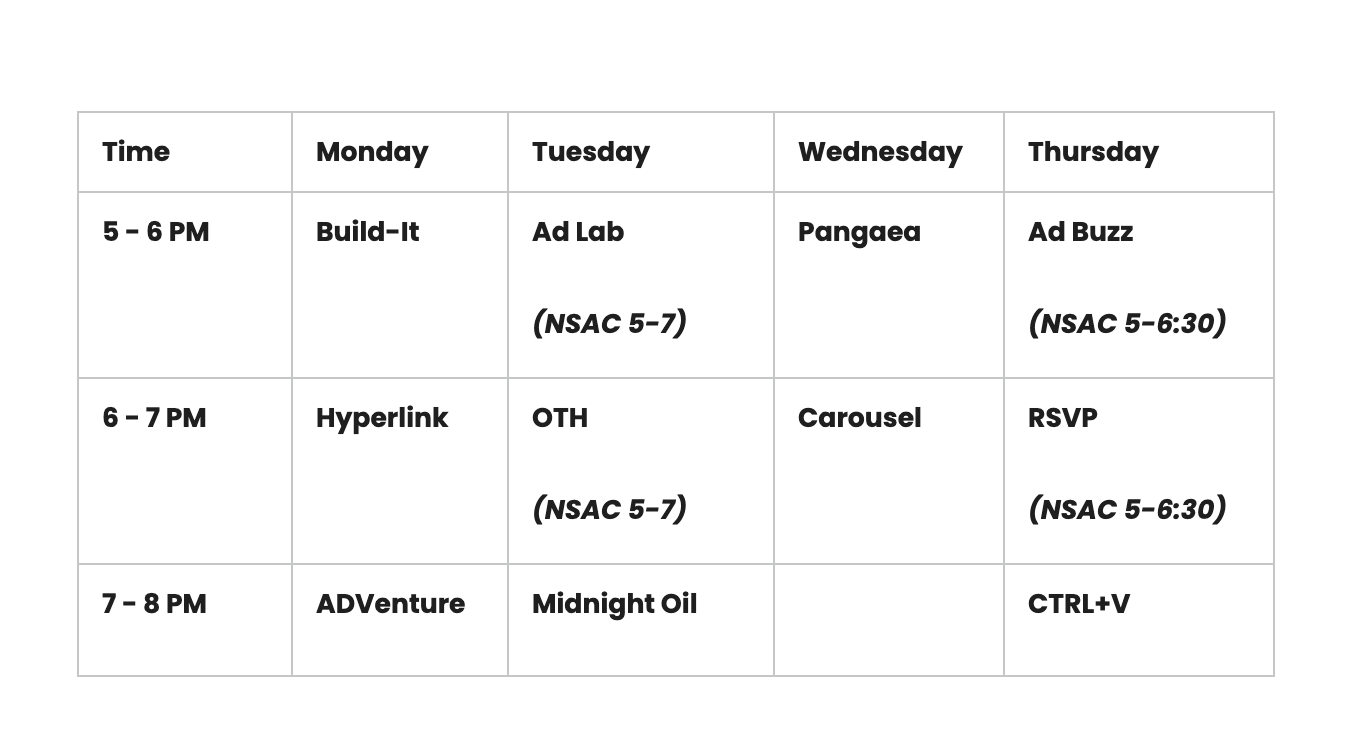Select the Ad Lab text
The width and height of the screenshot is (1354, 746).
pyautogui.click(x=578, y=232)
